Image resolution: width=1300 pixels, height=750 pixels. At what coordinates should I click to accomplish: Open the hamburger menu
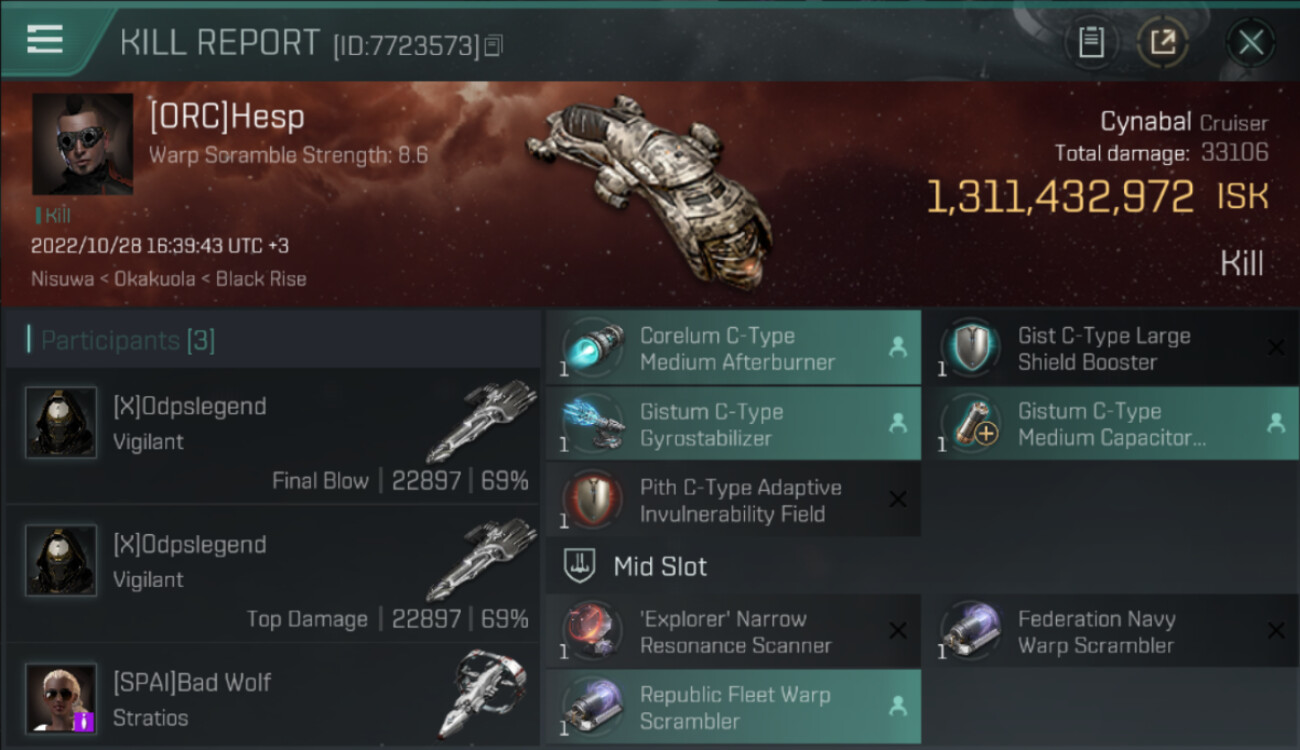tap(45, 40)
